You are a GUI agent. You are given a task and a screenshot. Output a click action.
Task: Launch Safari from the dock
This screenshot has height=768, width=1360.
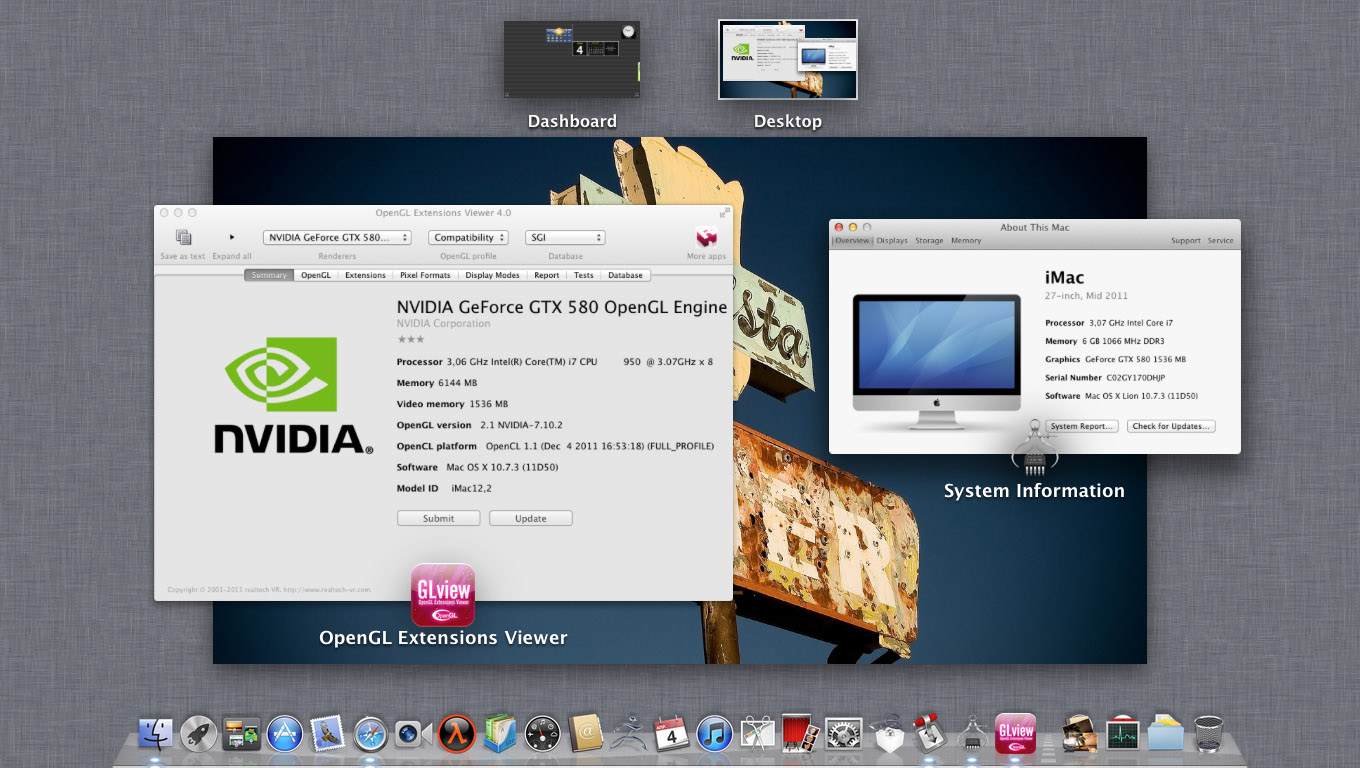pyautogui.click(x=370, y=734)
